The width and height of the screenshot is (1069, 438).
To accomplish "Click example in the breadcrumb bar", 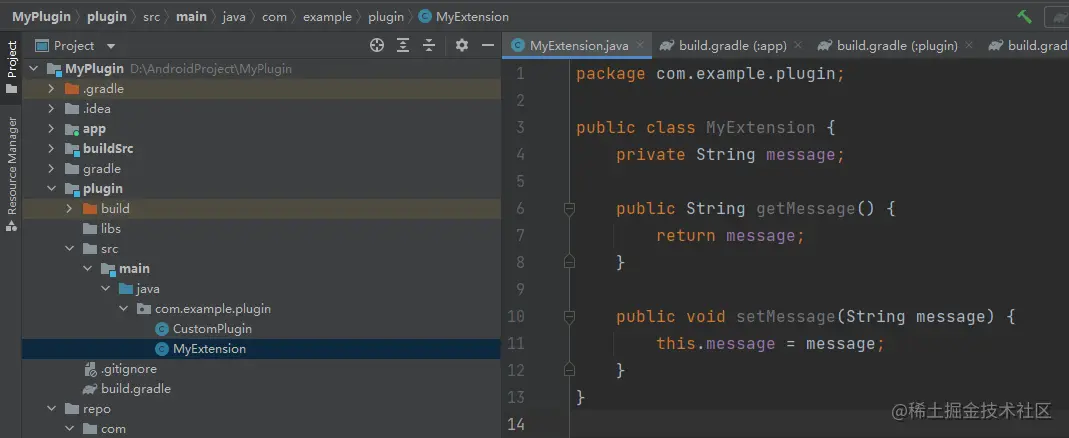I will click(327, 16).
